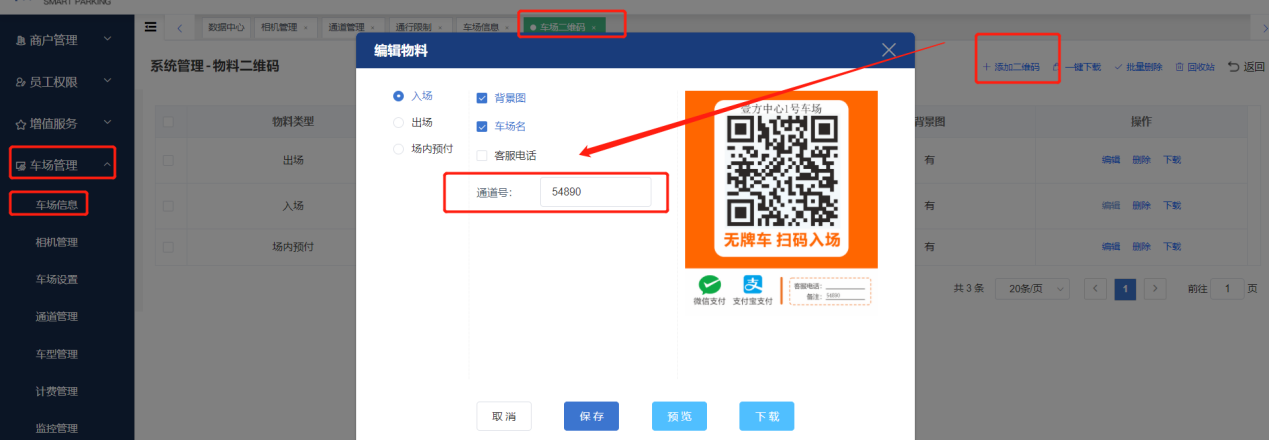Click the 支付宝支付 icon in the preview
Viewport: 1269px width, 440px height.
[751, 285]
